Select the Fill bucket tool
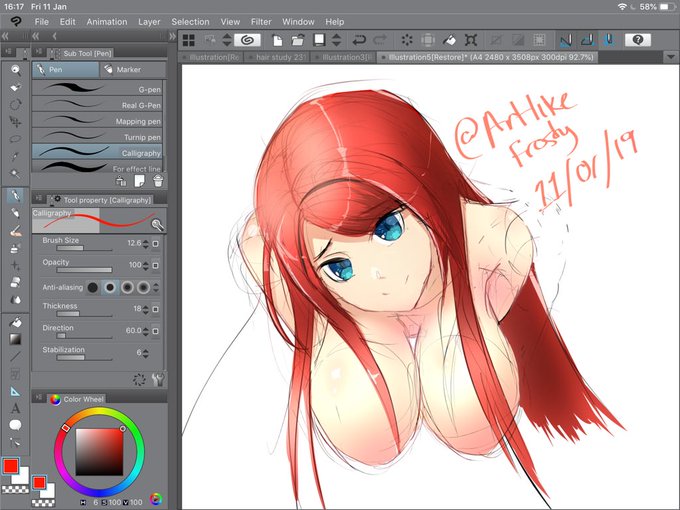The height and width of the screenshot is (510, 680). tap(15, 322)
